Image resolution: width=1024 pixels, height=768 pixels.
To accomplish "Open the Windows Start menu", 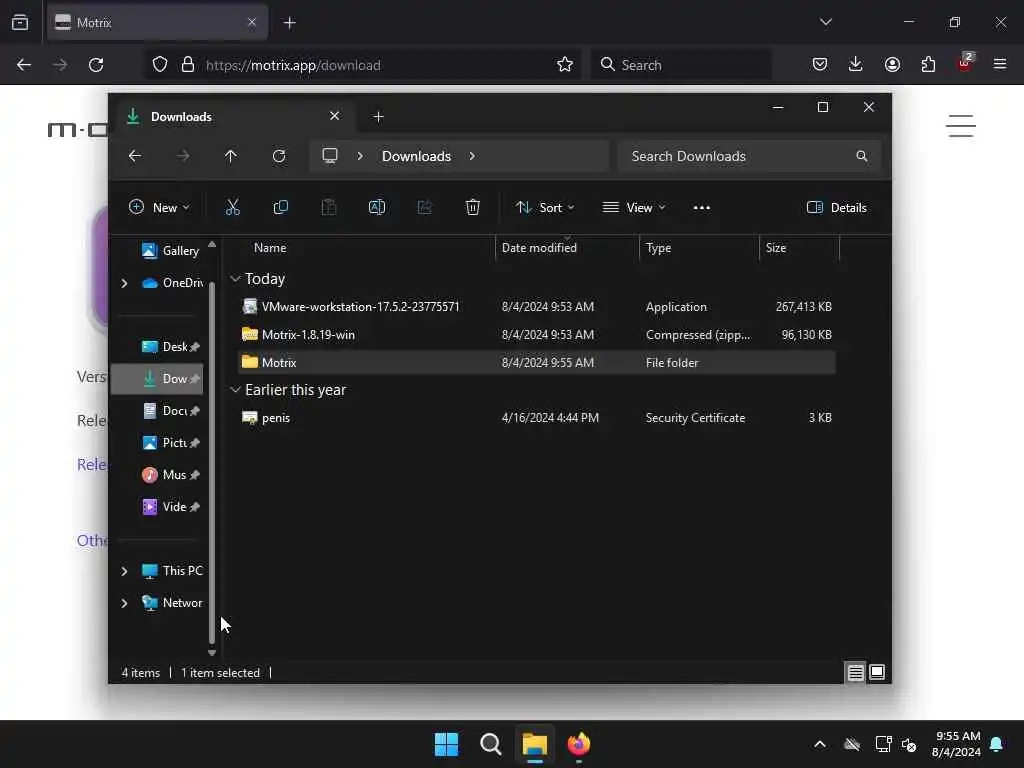I will coord(447,744).
